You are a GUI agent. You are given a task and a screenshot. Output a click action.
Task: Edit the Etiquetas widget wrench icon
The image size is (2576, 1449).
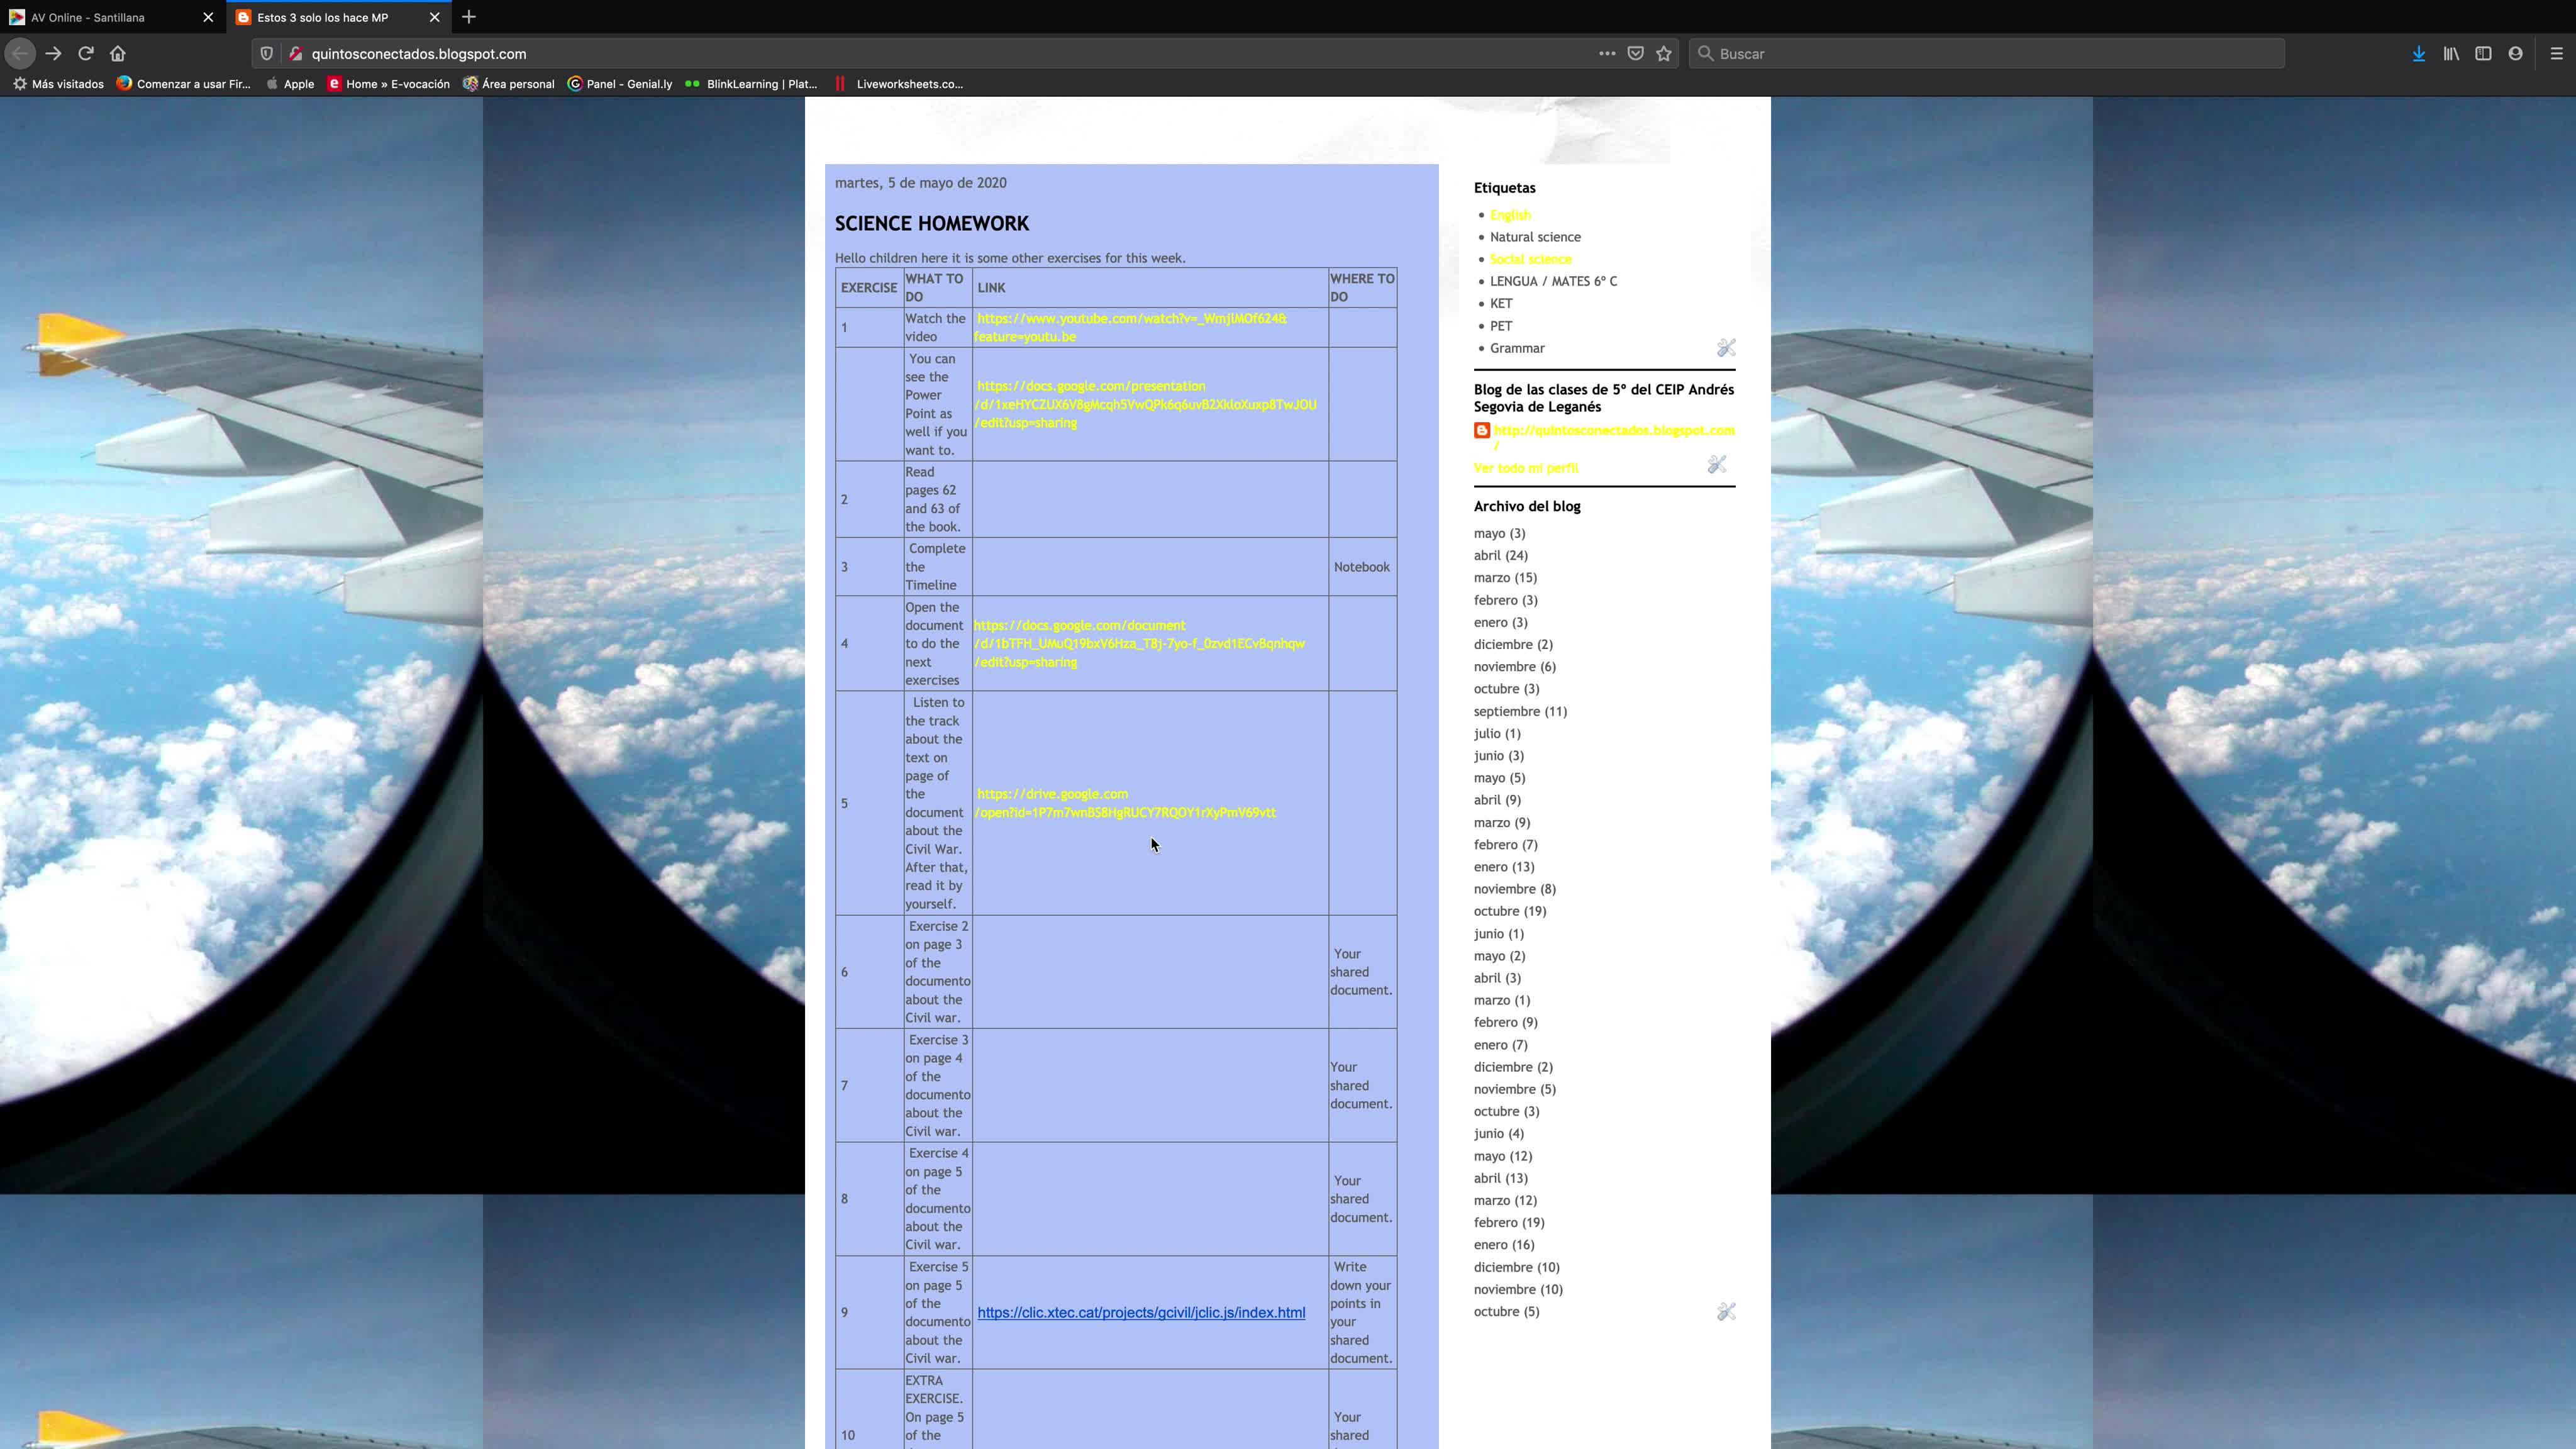[x=1726, y=348]
